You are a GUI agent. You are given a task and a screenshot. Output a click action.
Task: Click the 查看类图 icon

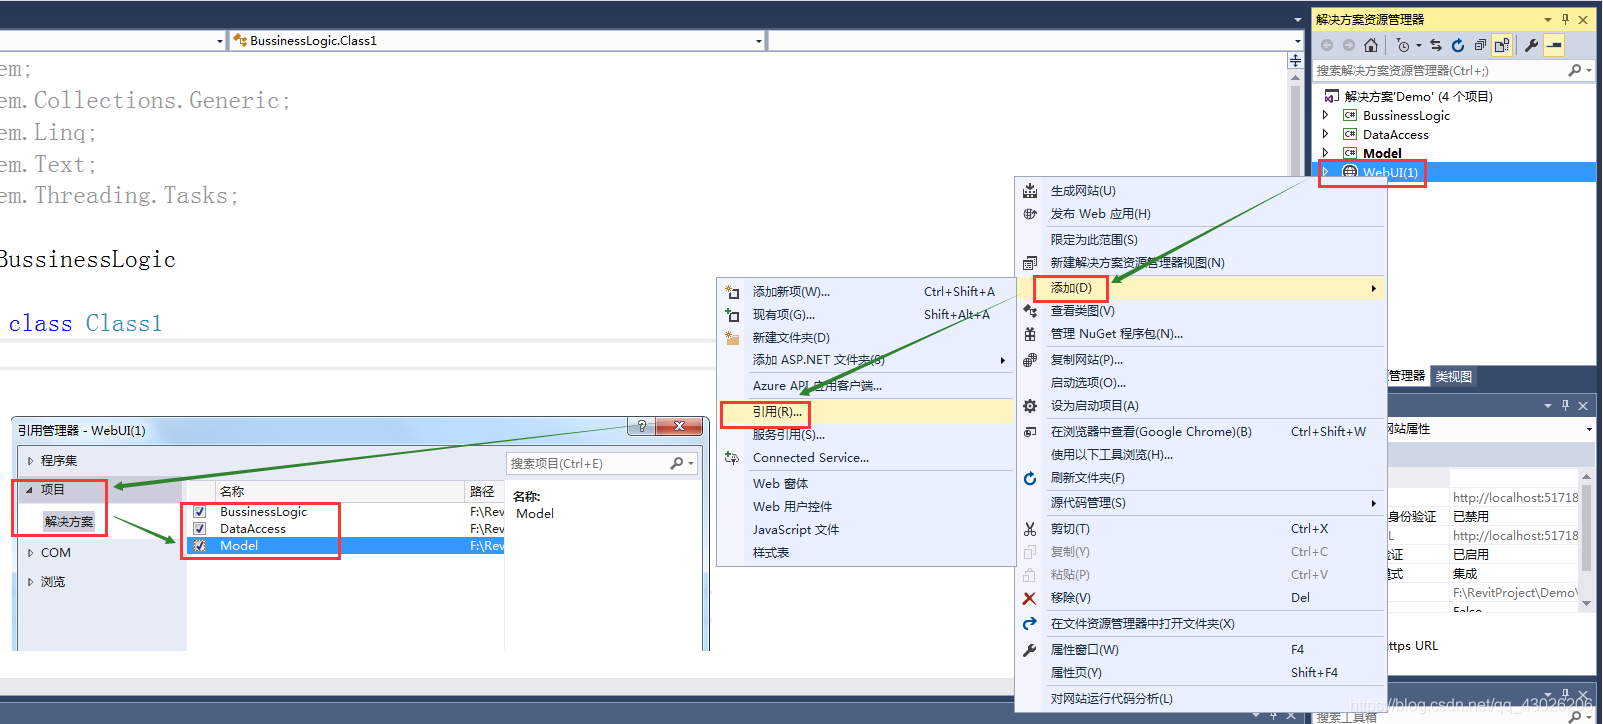click(x=1030, y=311)
